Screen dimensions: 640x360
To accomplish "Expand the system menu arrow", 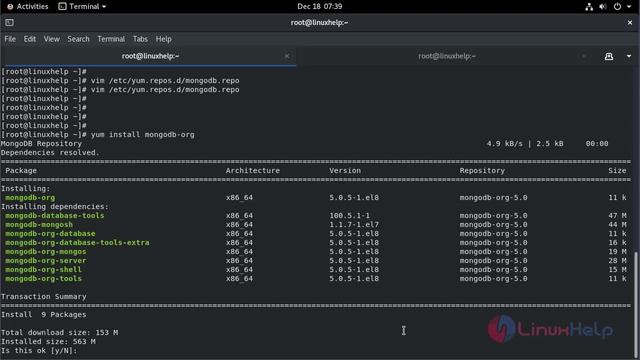I will click(x=629, y=7).
